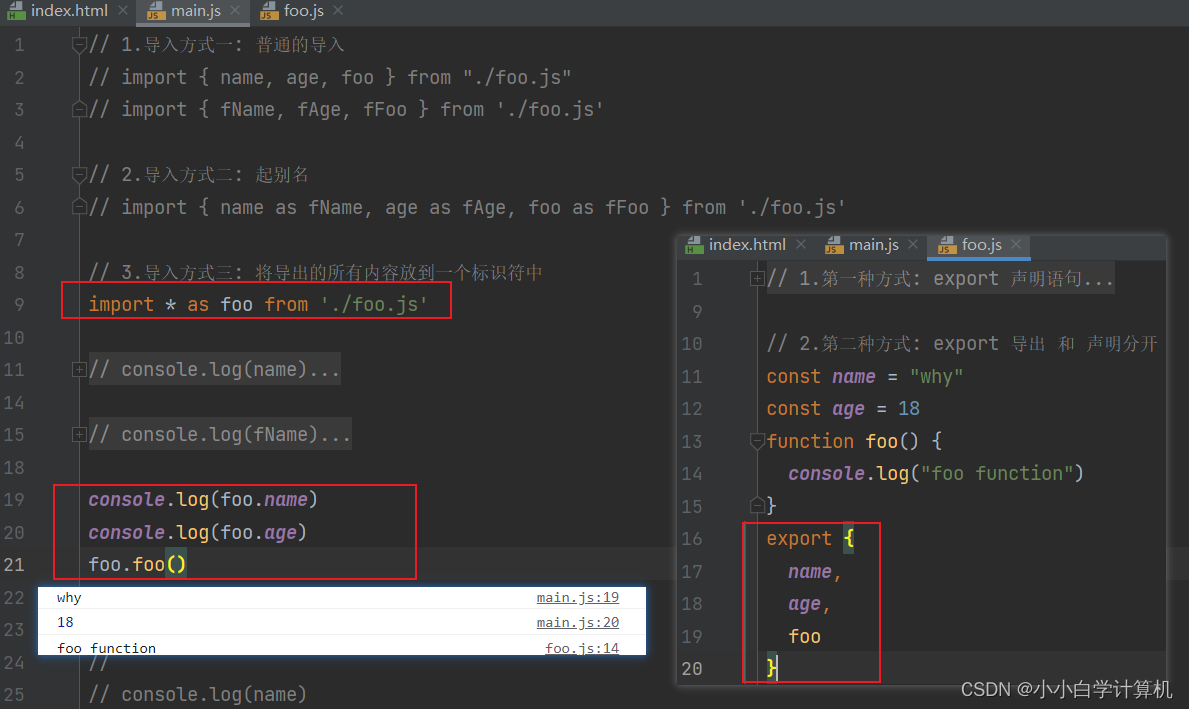1189x709 pixels.
Task: Open foo.js:14 source link in console output
Action: (x=582, y=648)
